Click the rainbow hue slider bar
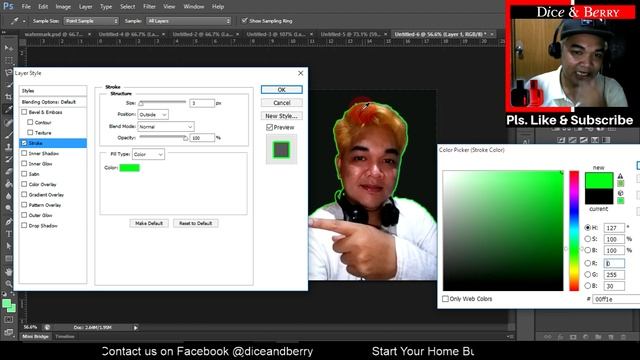Viewport: 640px width, 360px height. point(574,231)
